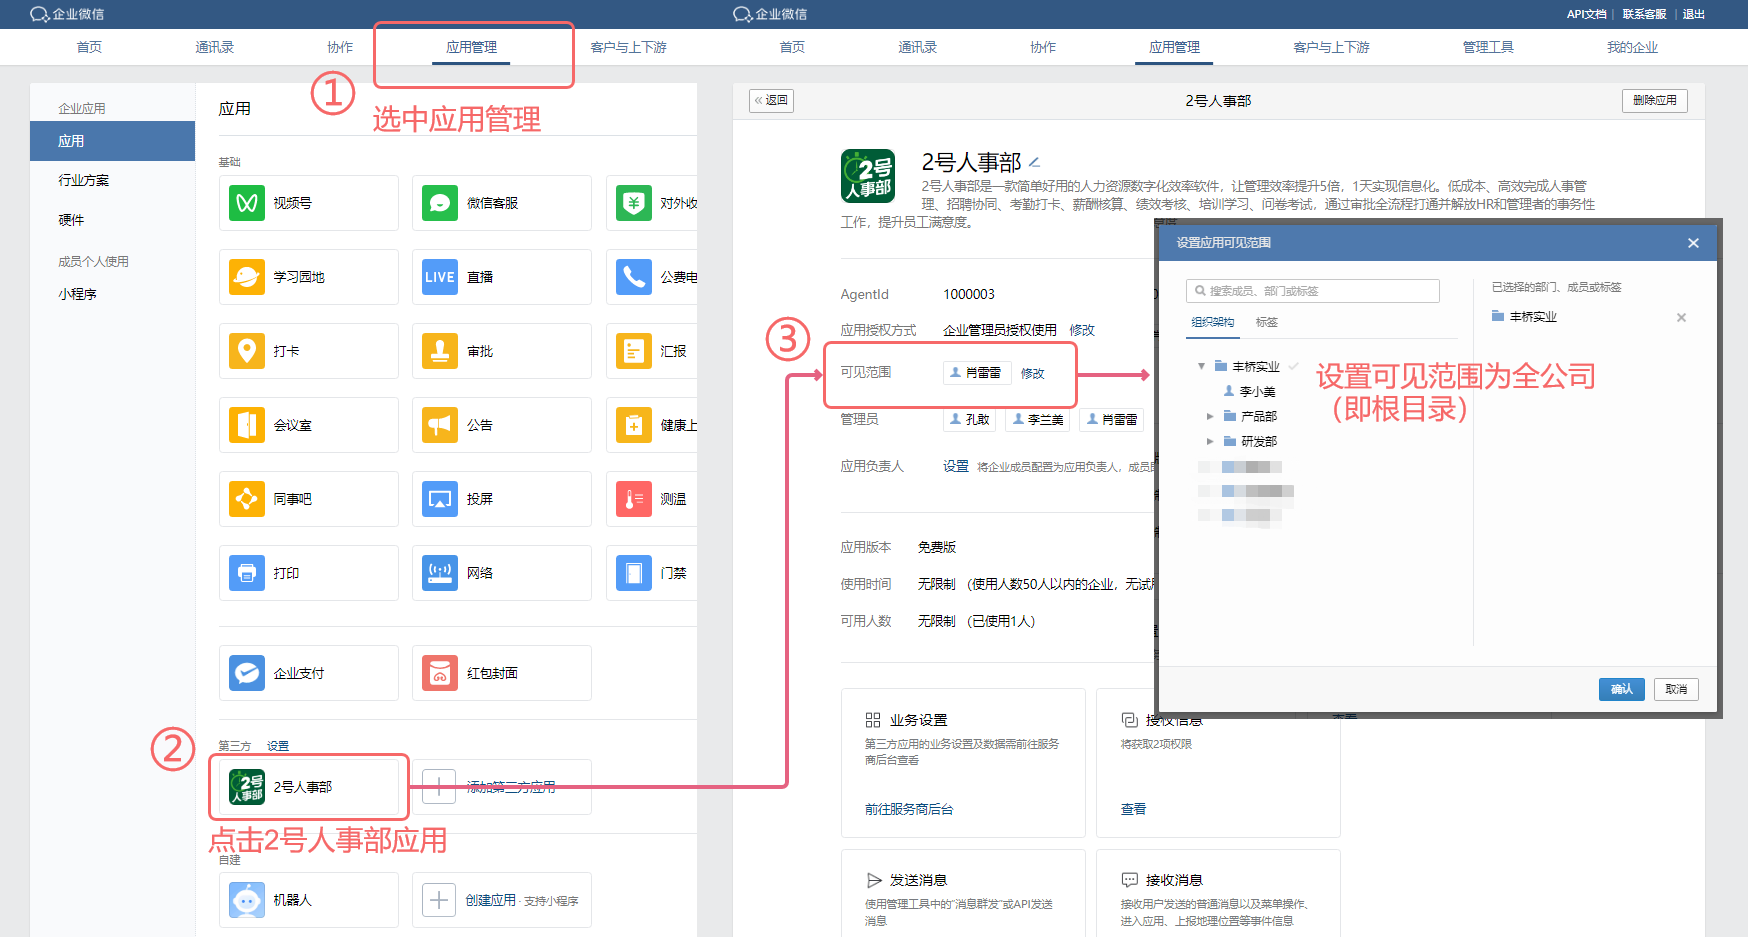Viewport: 1748px width, 937px height.
Task: Open 发送消息 card
Action: click(x=962, y=893)
